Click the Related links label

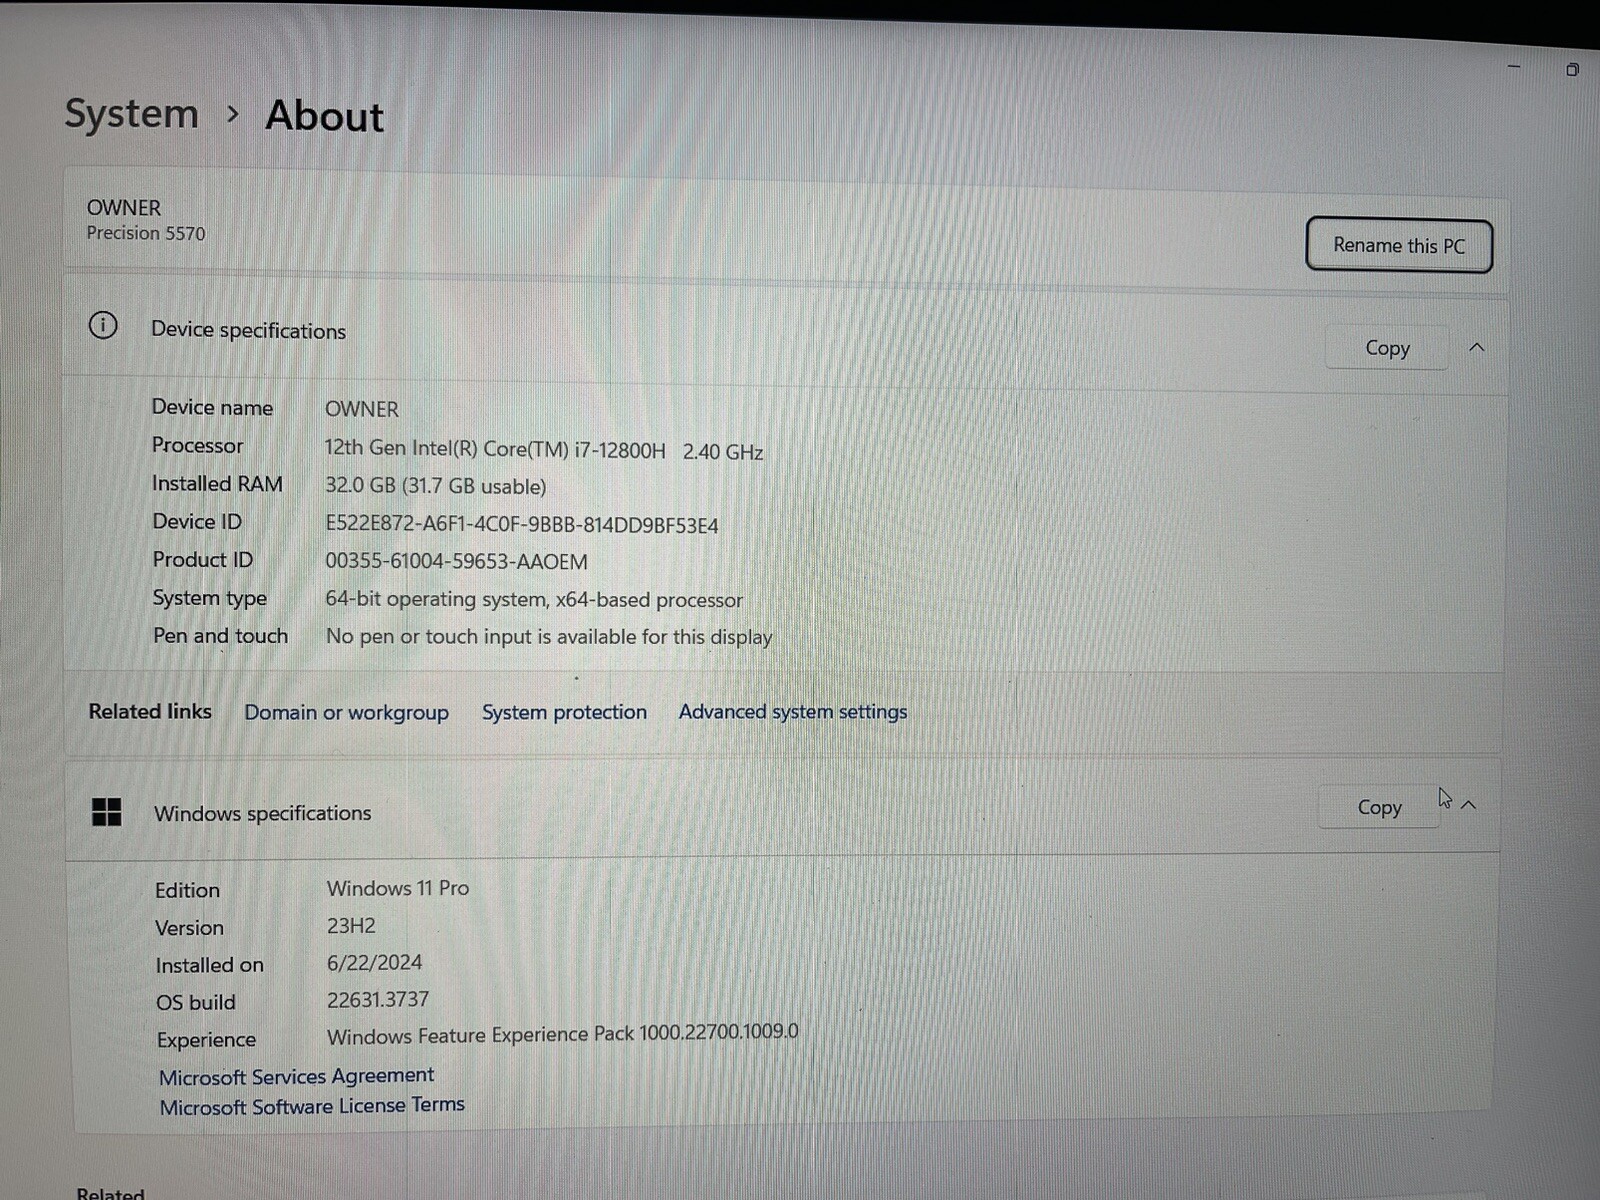pos(150,711)
